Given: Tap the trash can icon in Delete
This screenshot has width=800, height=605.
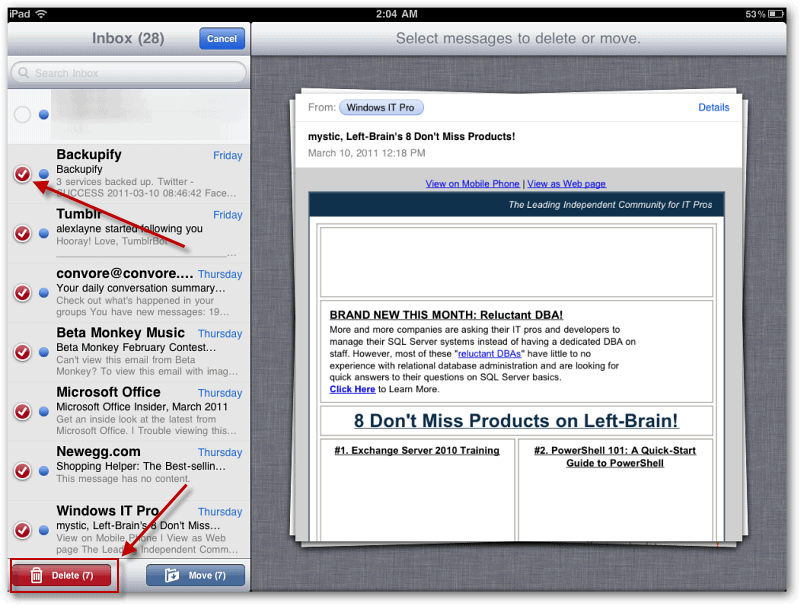Looking at the screenshot, I should pyautogui.click(x=36, y=575).
